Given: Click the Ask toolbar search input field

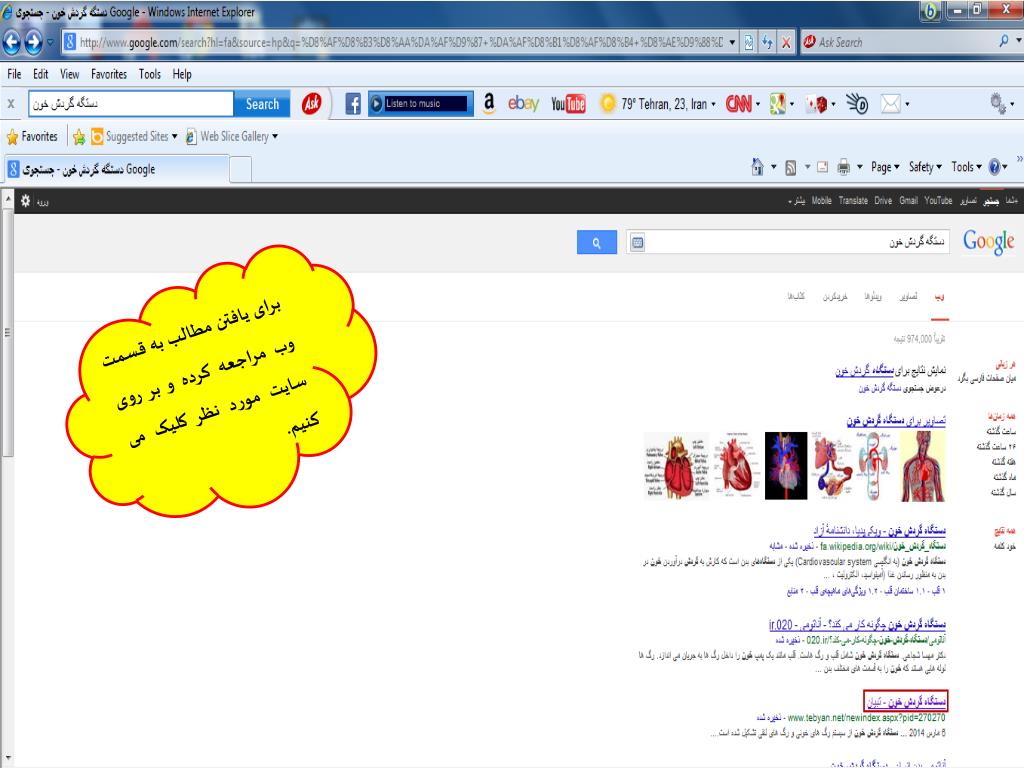Looking at the screenshot, I should click(131, 104).
